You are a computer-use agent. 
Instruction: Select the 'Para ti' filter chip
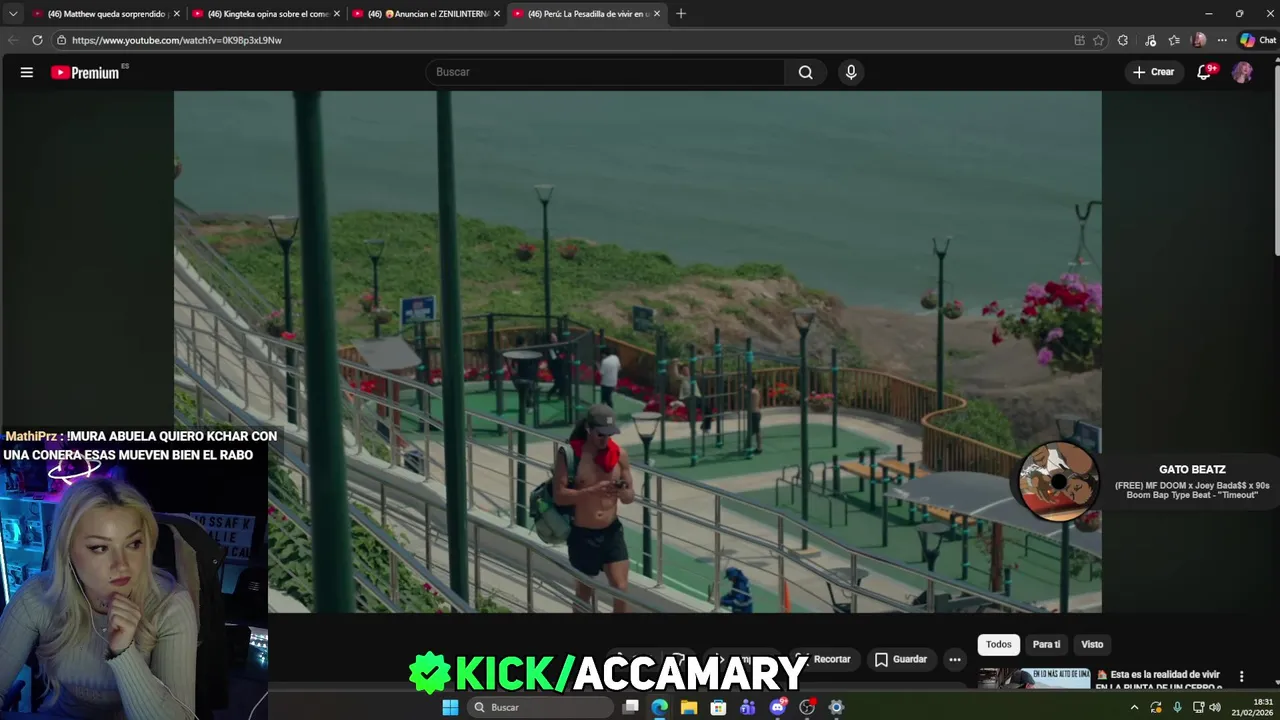(x=1046, y=644)
